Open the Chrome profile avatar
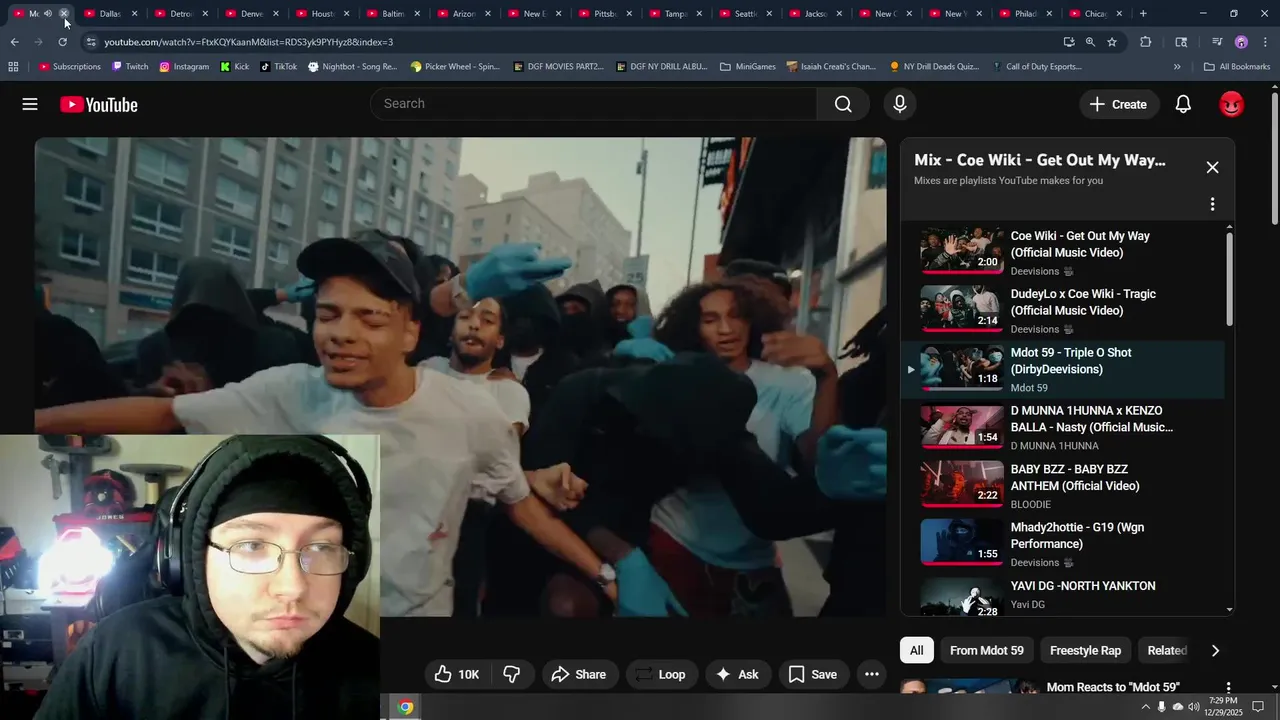 pos(1241,42)
